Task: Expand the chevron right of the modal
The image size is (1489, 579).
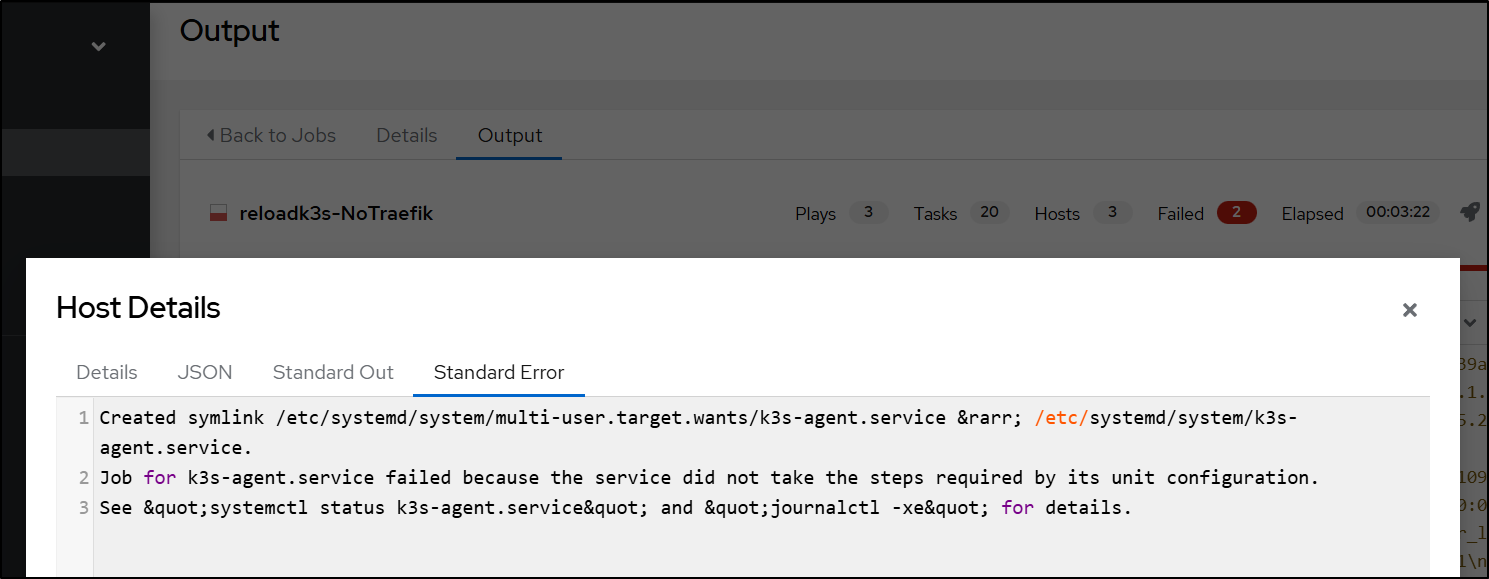Action: [x=1470, y=322]
